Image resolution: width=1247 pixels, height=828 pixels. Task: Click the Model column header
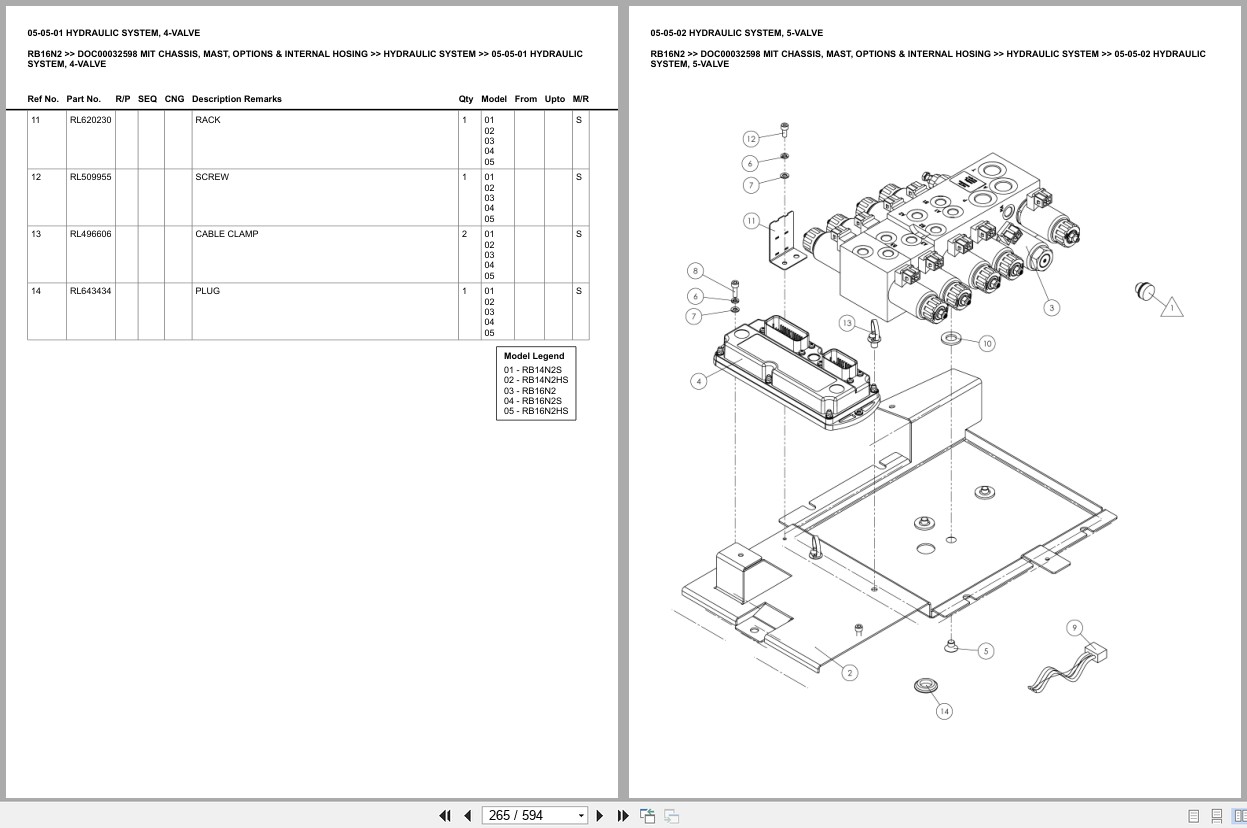coord(494,99)
